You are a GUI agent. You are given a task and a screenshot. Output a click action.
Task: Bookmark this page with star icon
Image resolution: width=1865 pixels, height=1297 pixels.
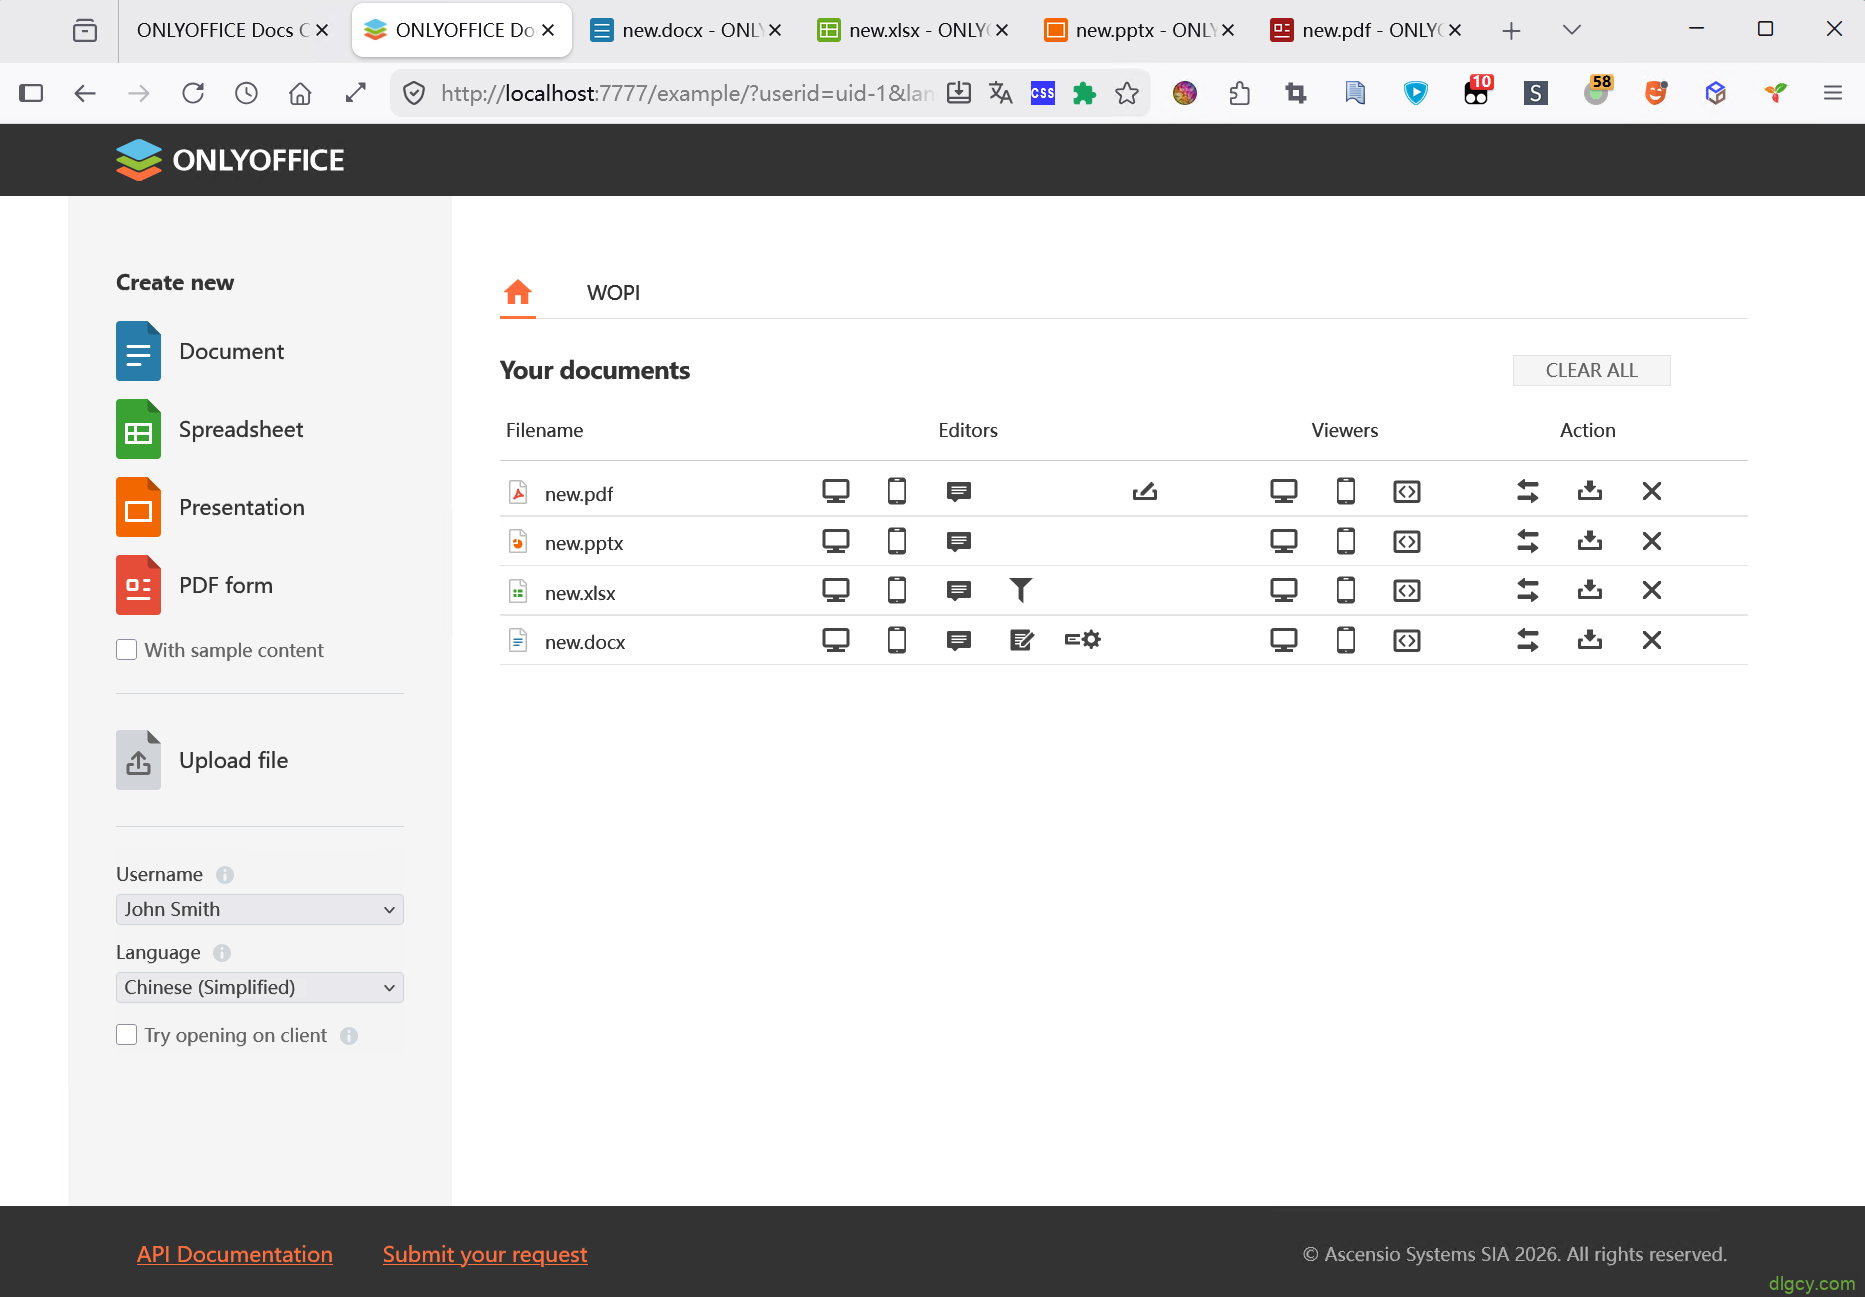tap(1127, 93)
